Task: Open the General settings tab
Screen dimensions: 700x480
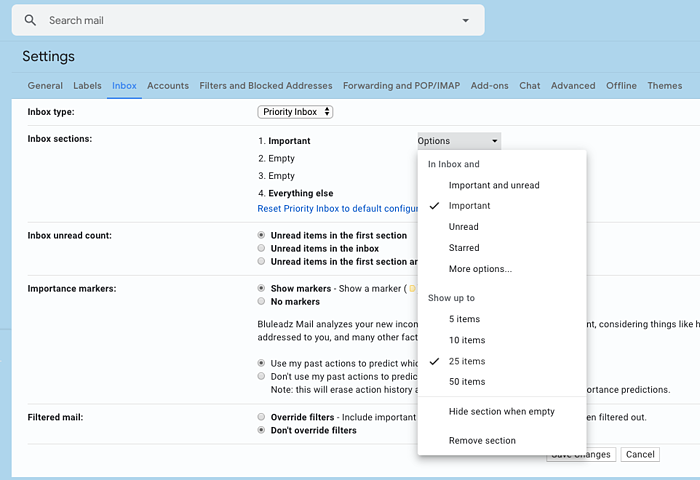Action: (x=45, y=86)
